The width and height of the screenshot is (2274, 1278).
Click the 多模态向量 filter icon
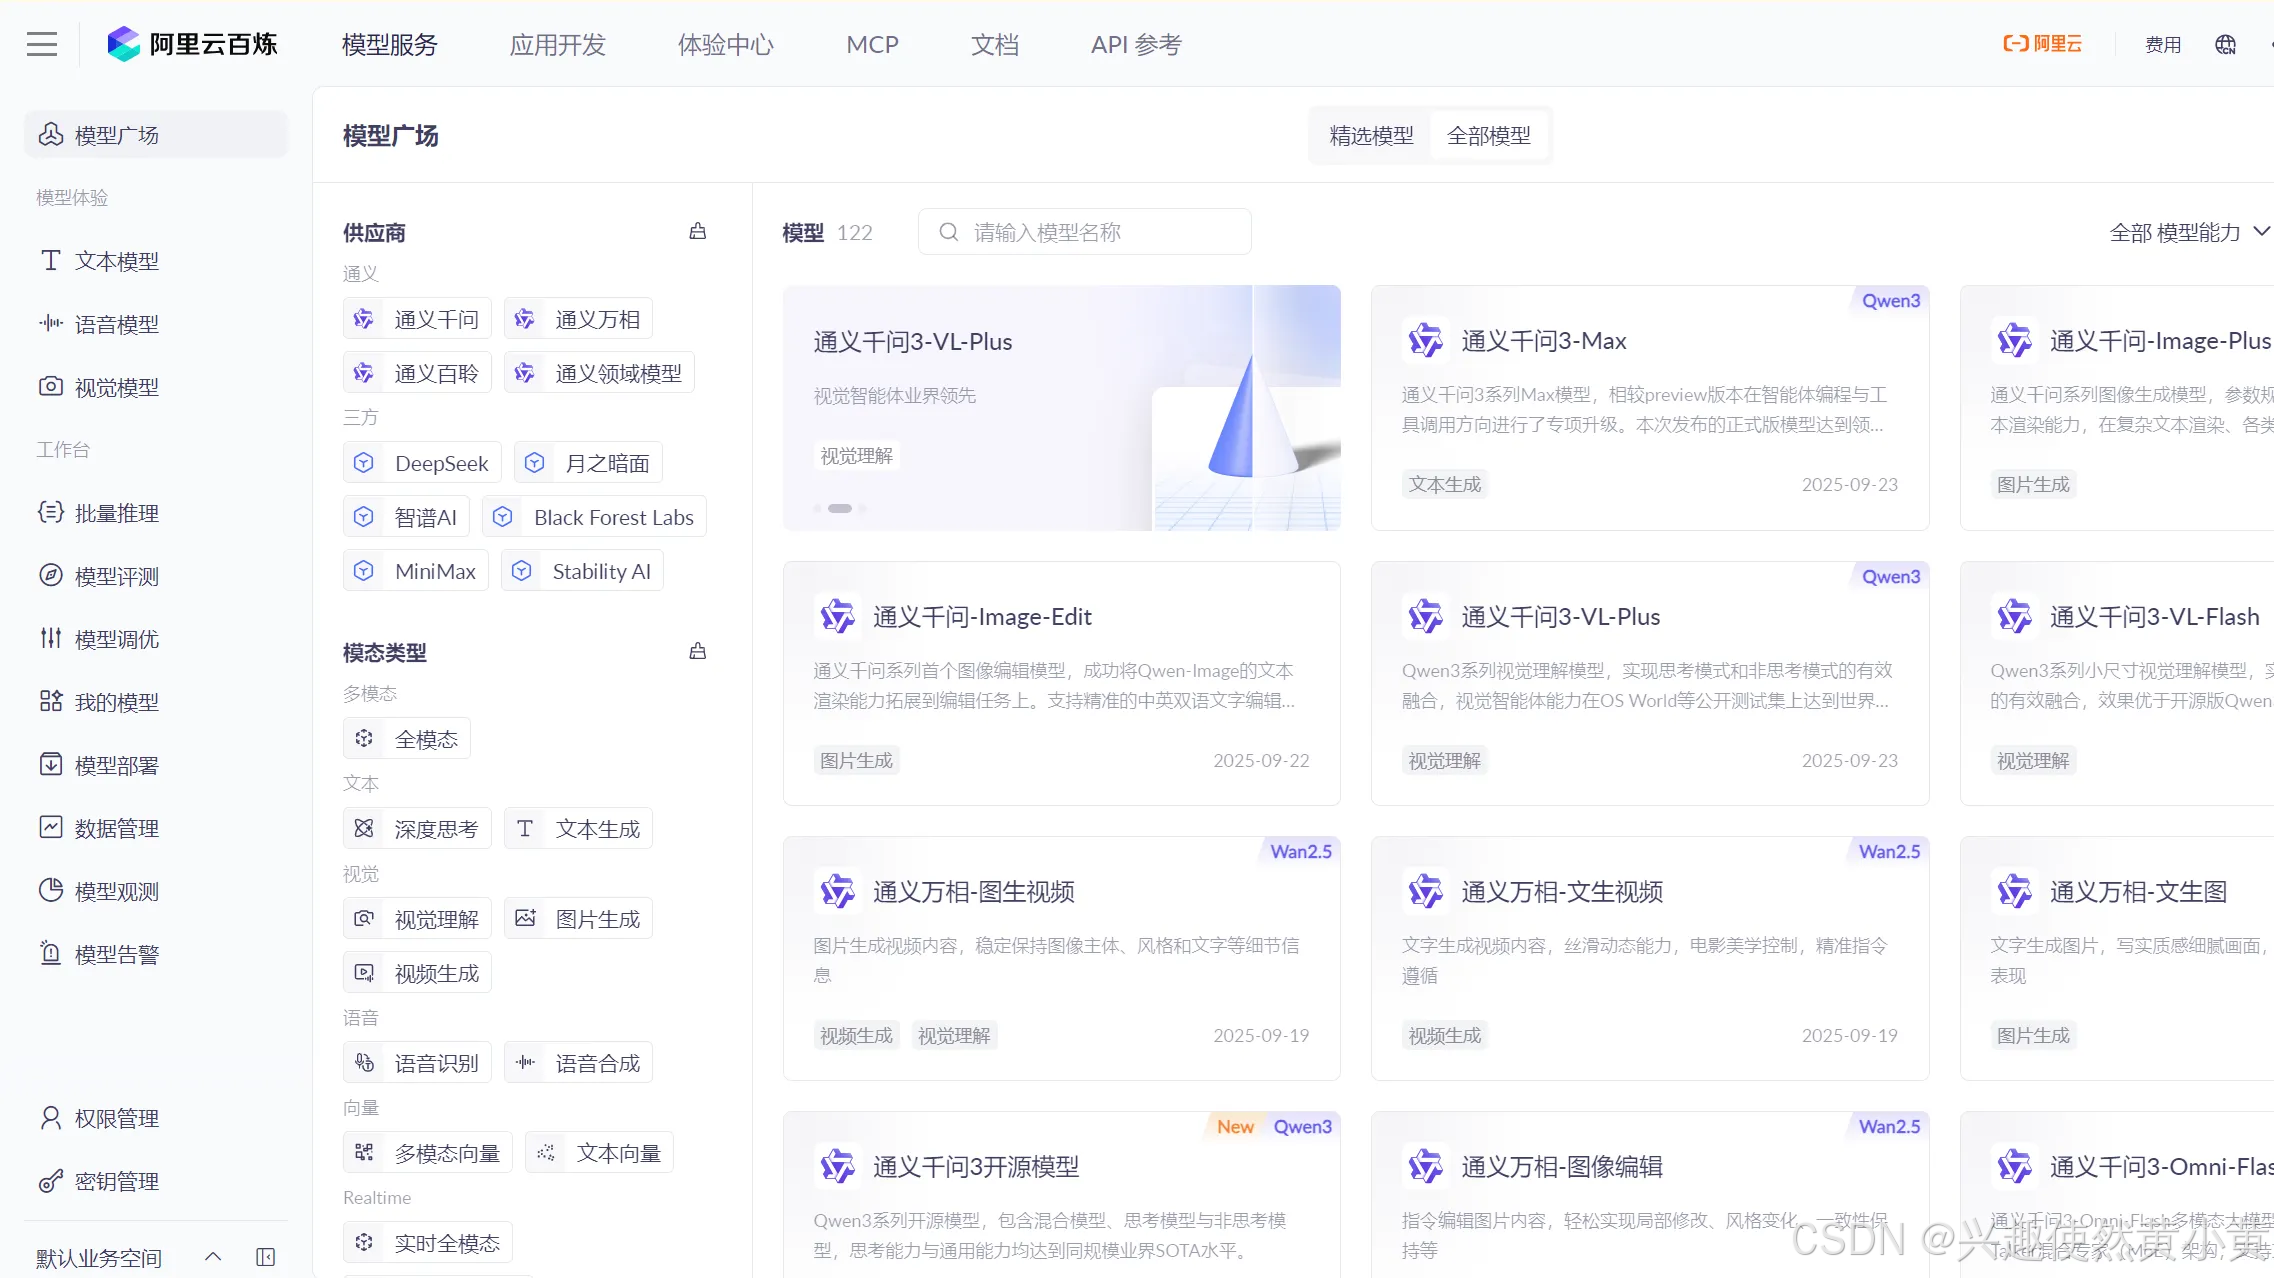coord(364,1152)
